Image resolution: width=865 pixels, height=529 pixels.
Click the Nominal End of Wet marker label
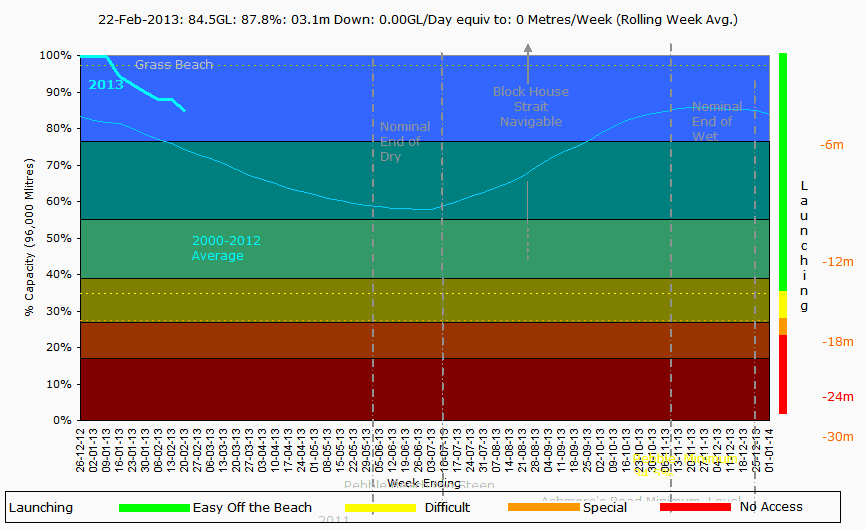pyautogui.click(x=717, y=121)
